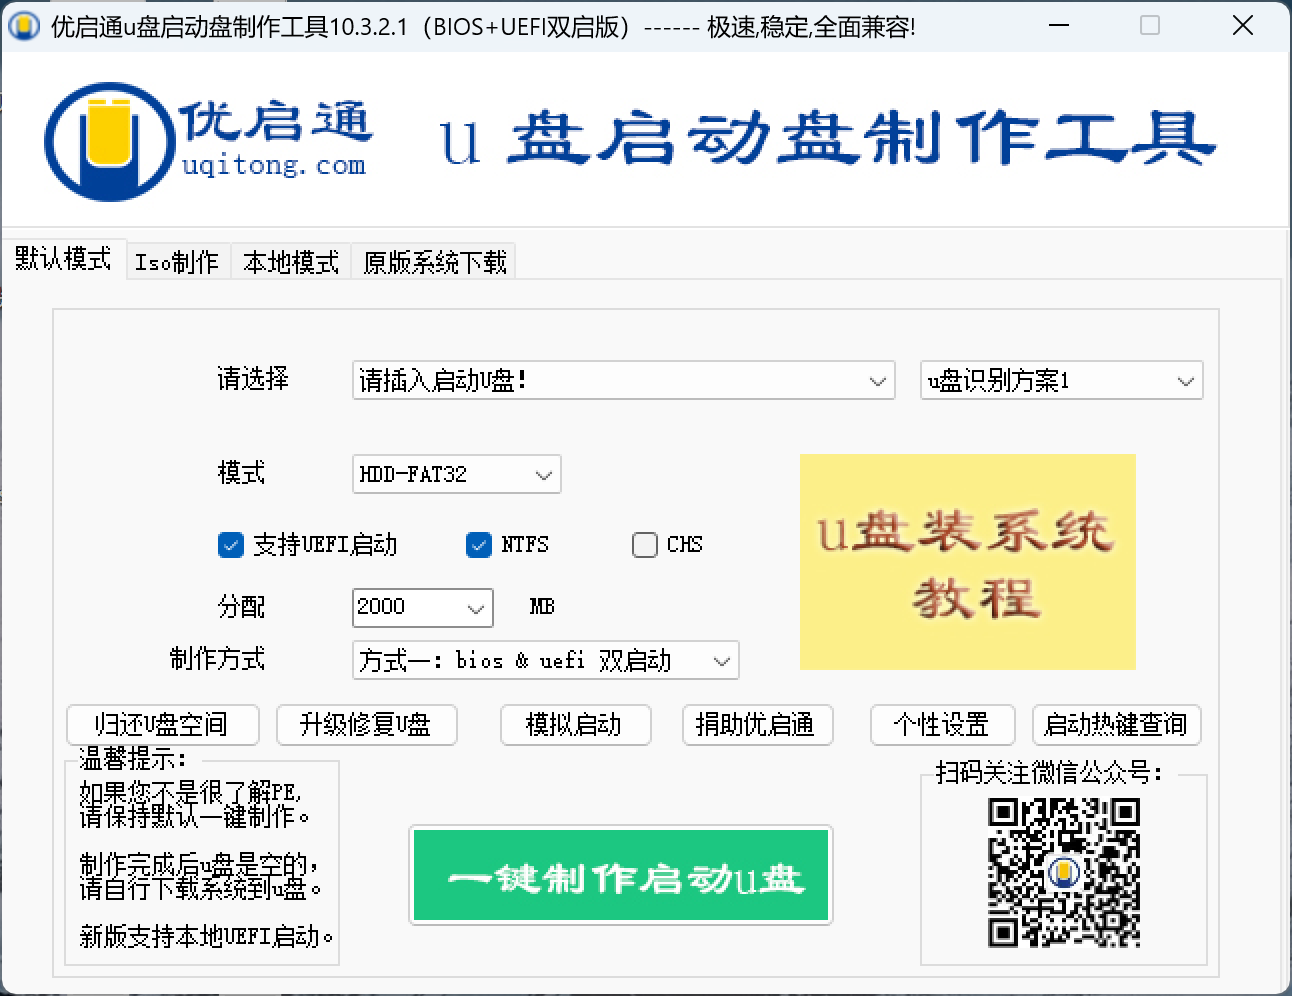Expand the 制作方式 bios & uefi dropdown
This screenshot has width=1292, height=996.
(x=544, y=660)
